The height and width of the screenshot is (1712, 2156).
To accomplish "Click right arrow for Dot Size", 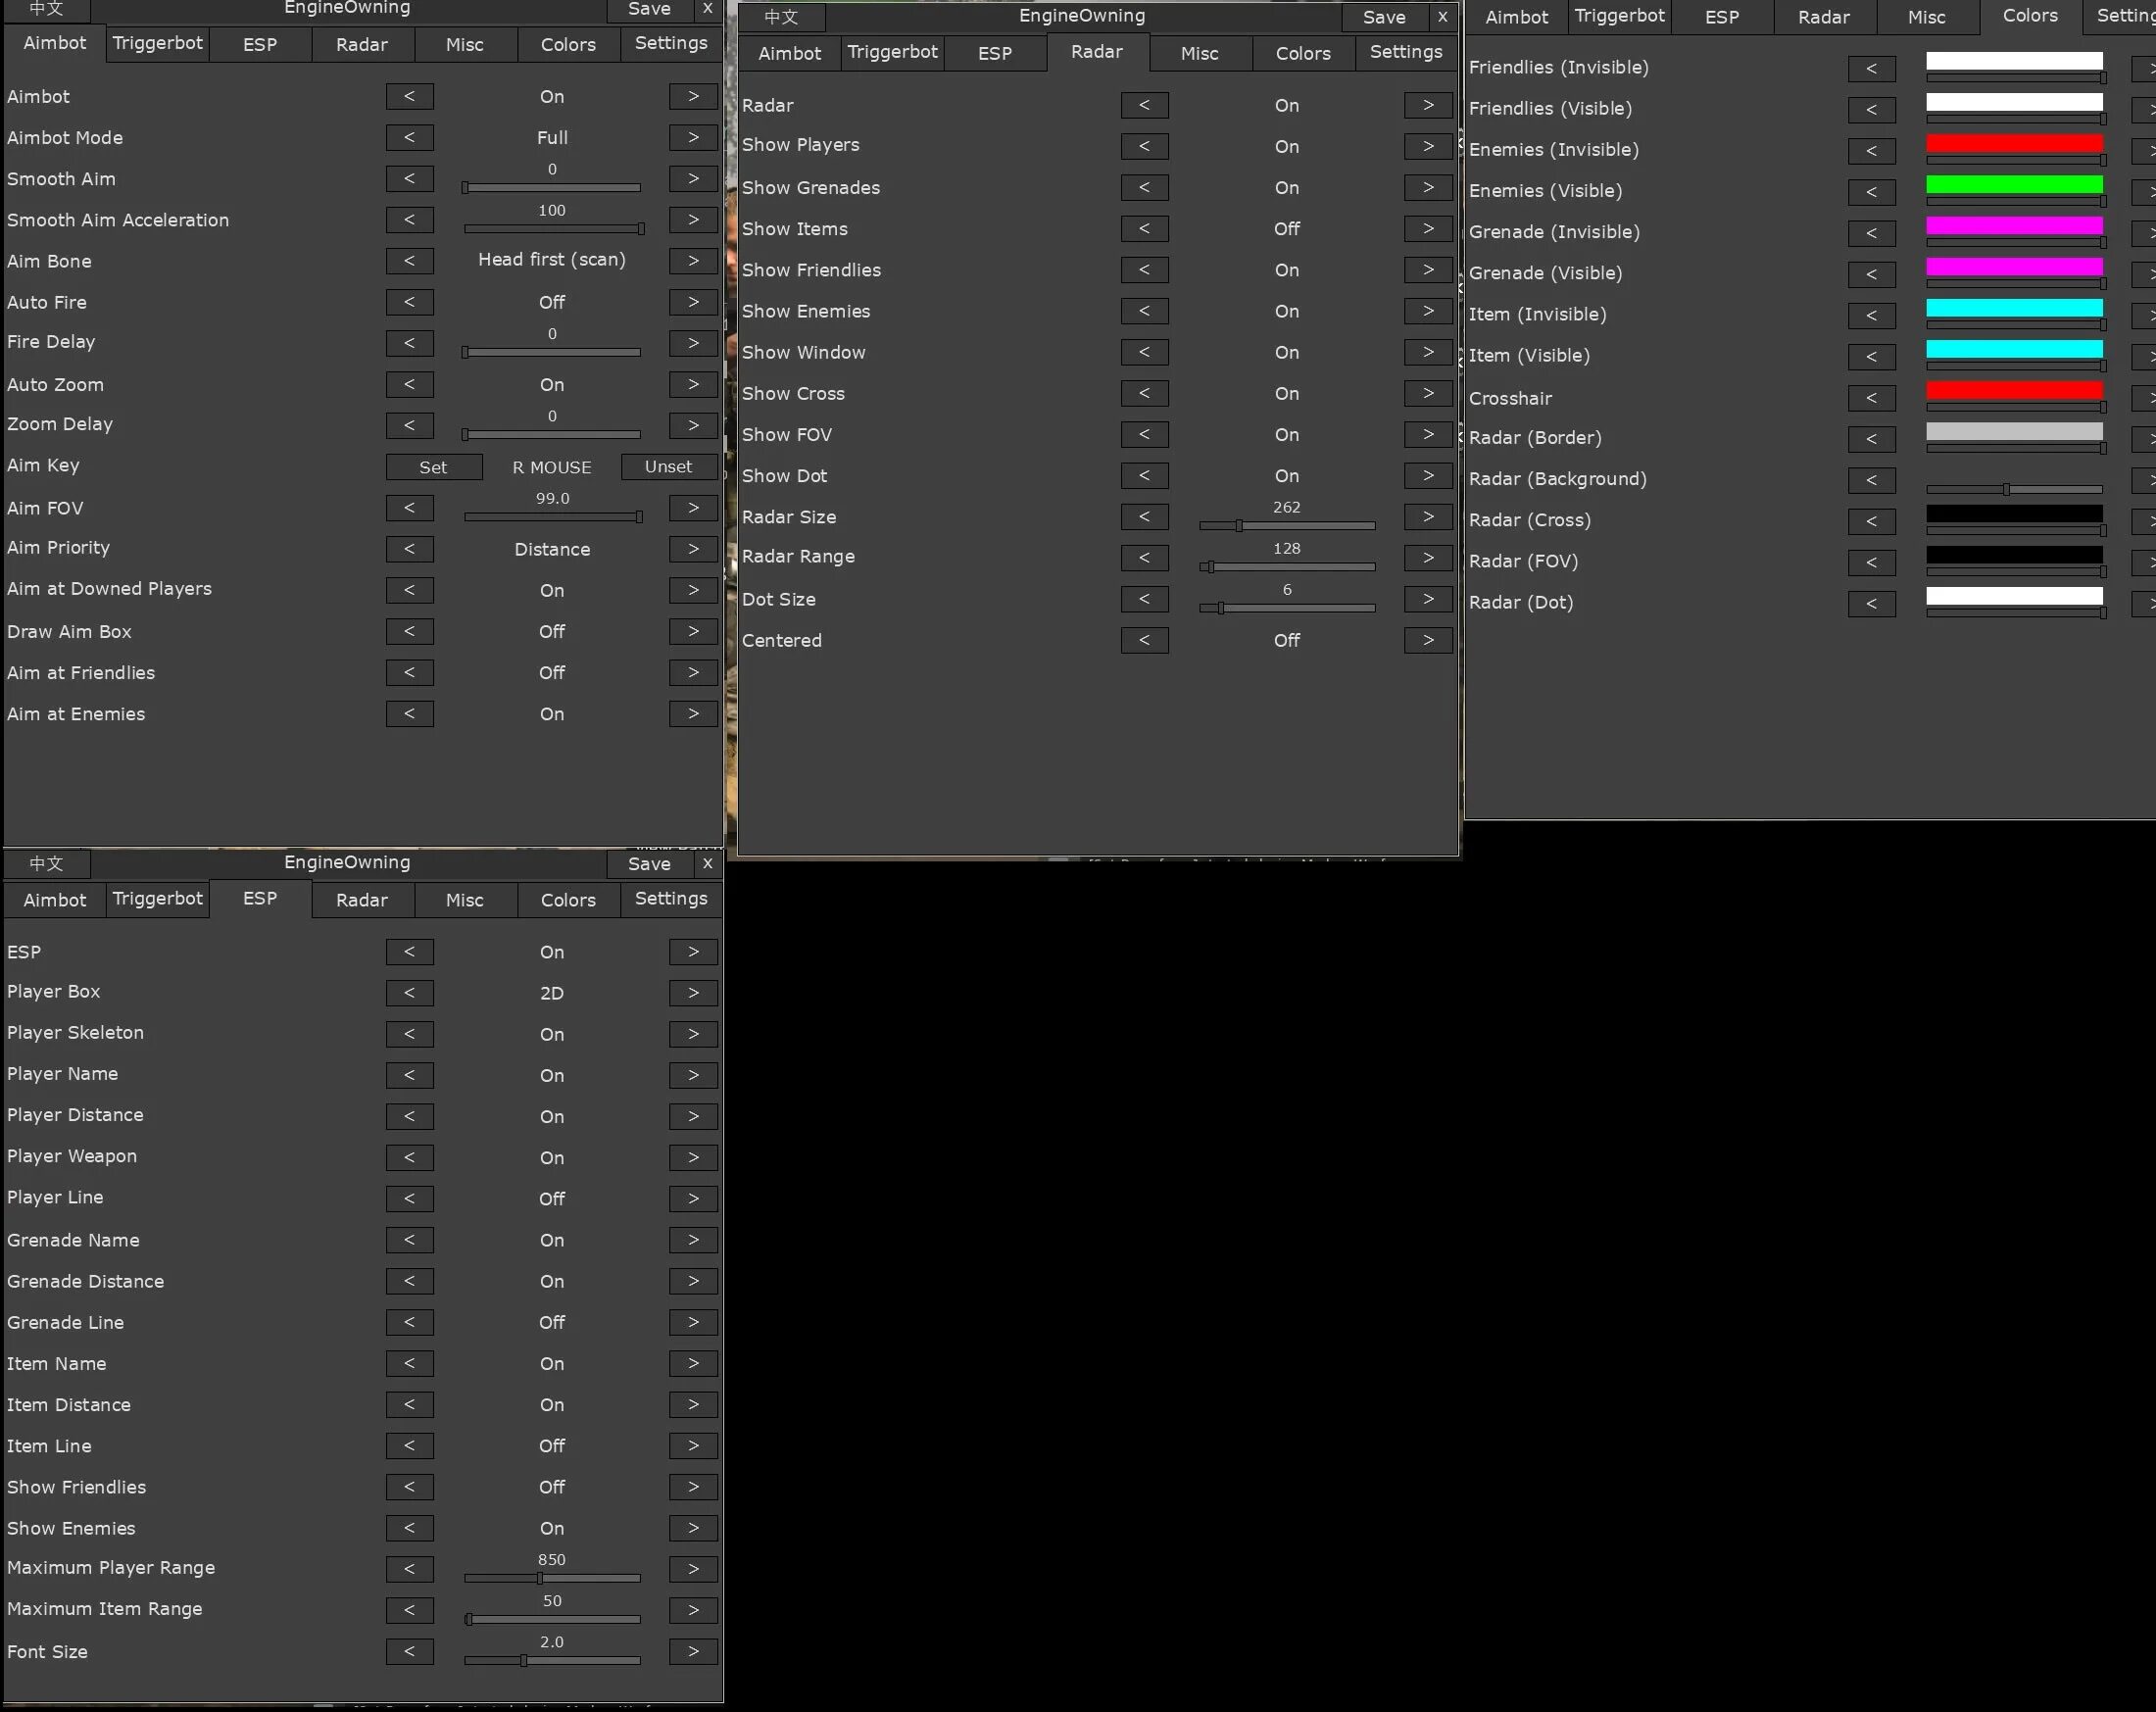I will (x=1428, y=599).
